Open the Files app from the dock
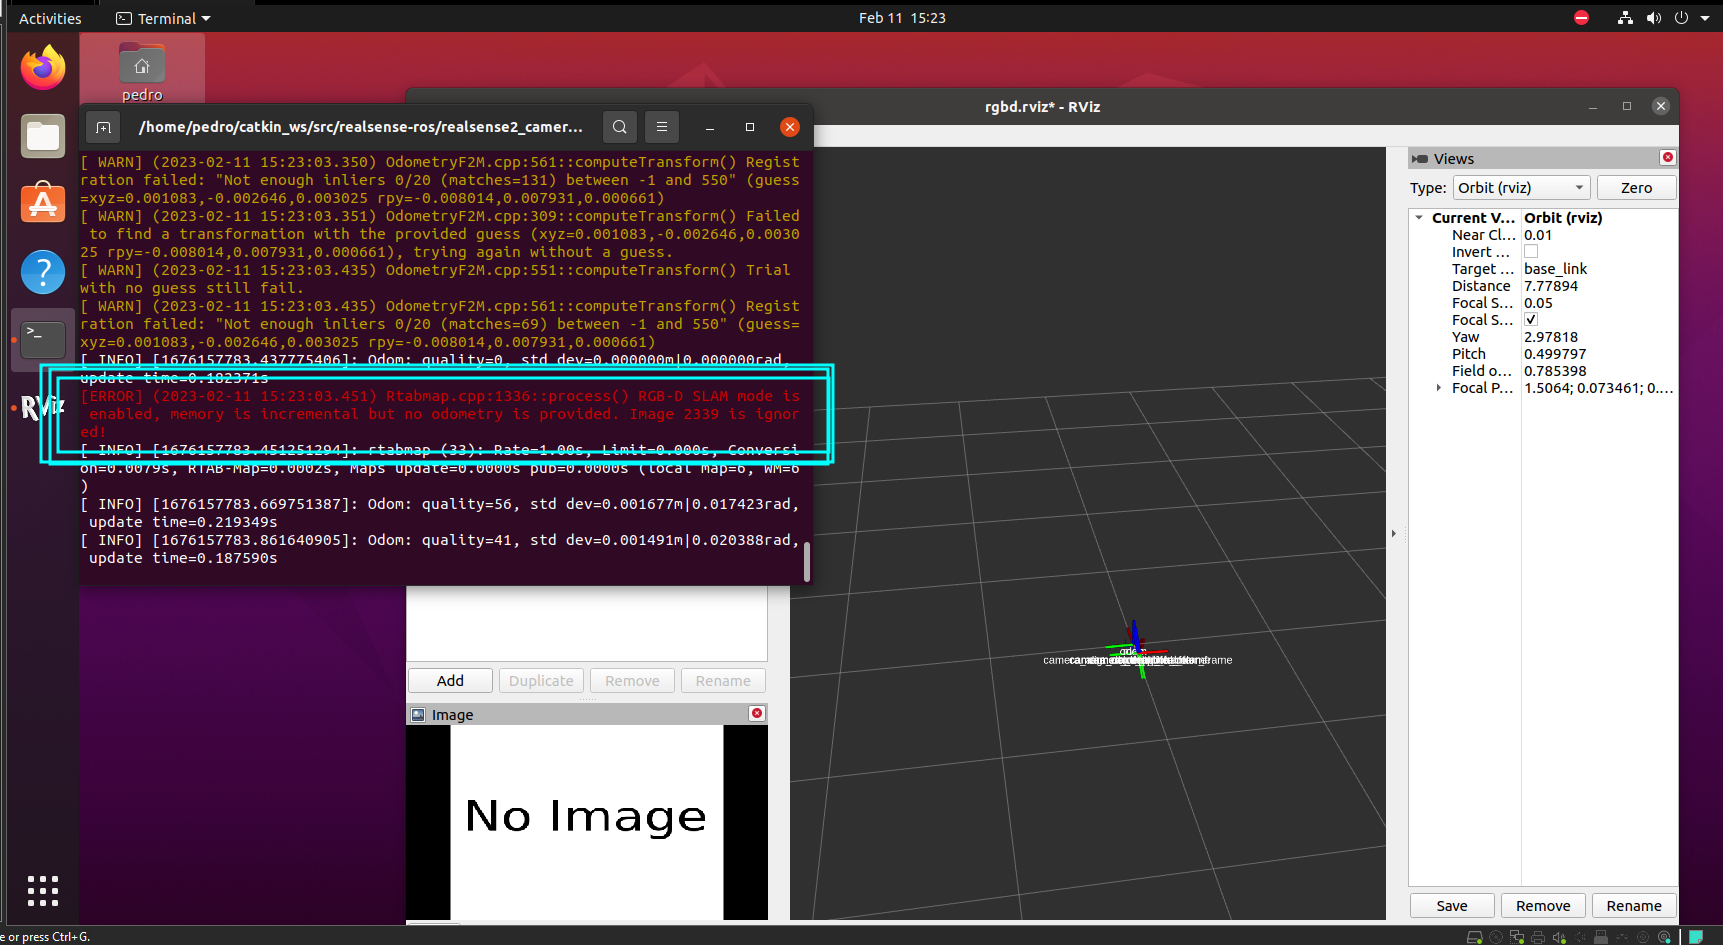The height and width of the screenshot is (945, 1723). point(42,136)
